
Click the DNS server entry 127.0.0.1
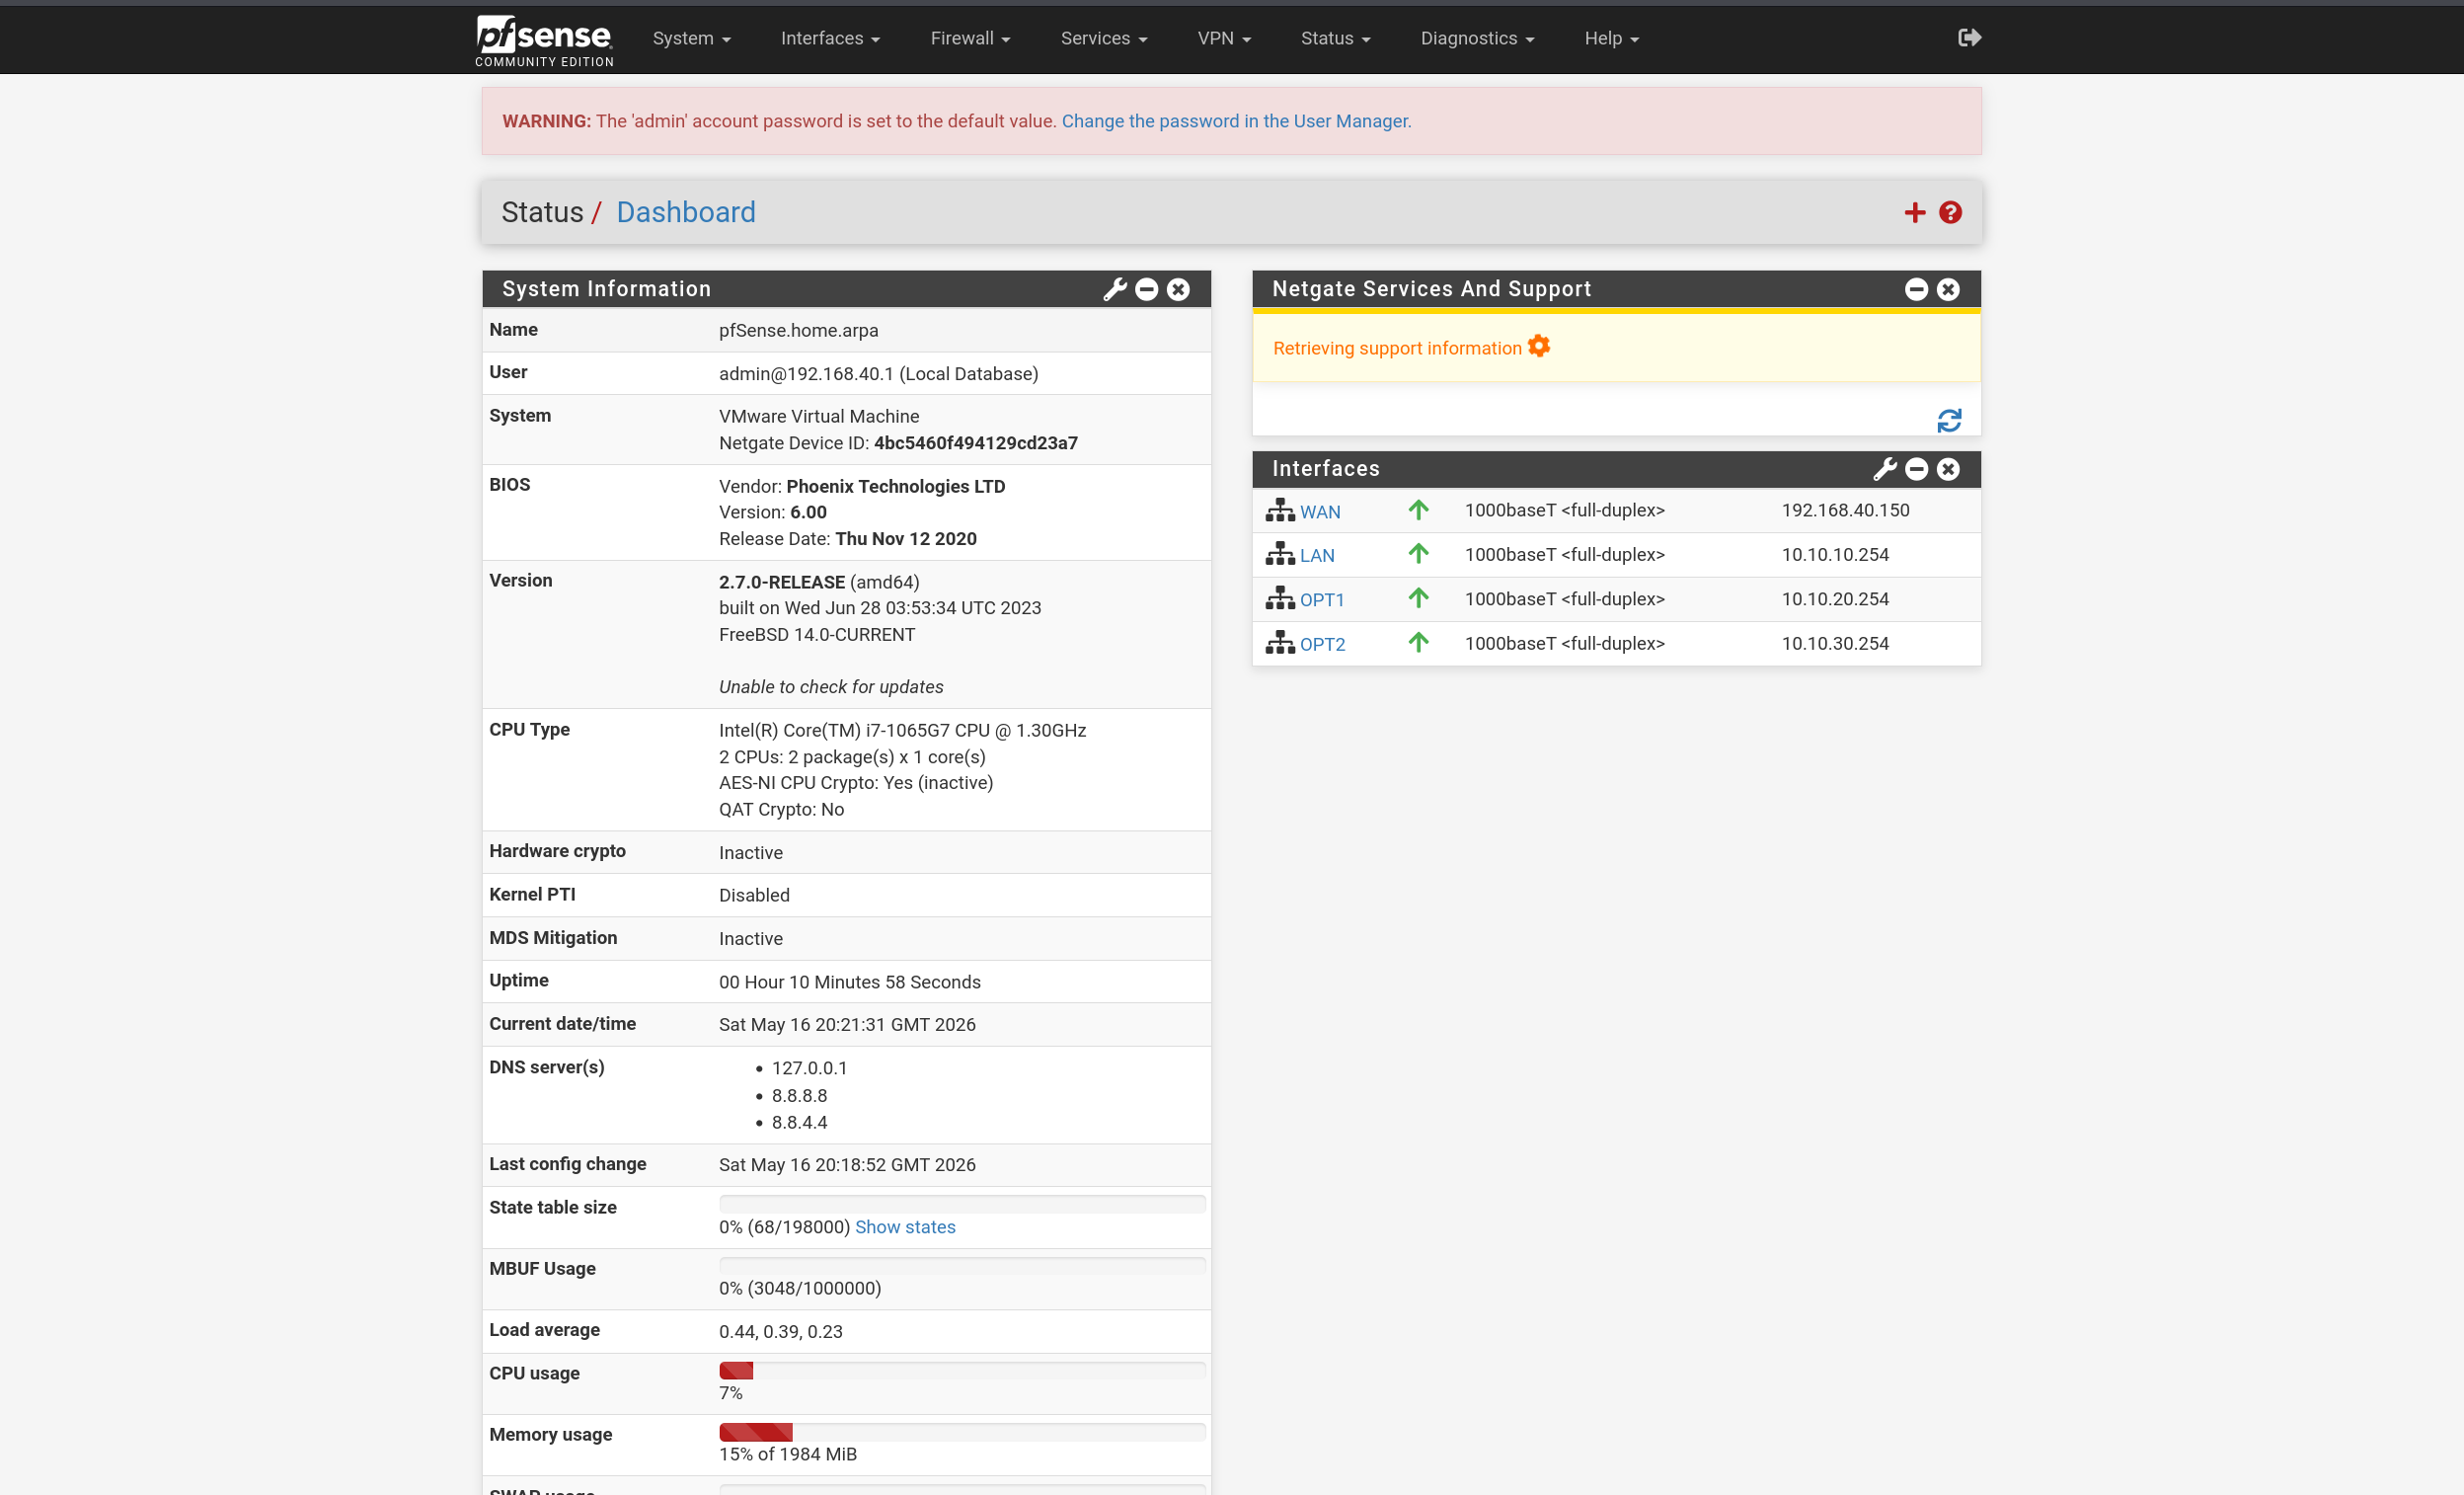coord(809,1068)
